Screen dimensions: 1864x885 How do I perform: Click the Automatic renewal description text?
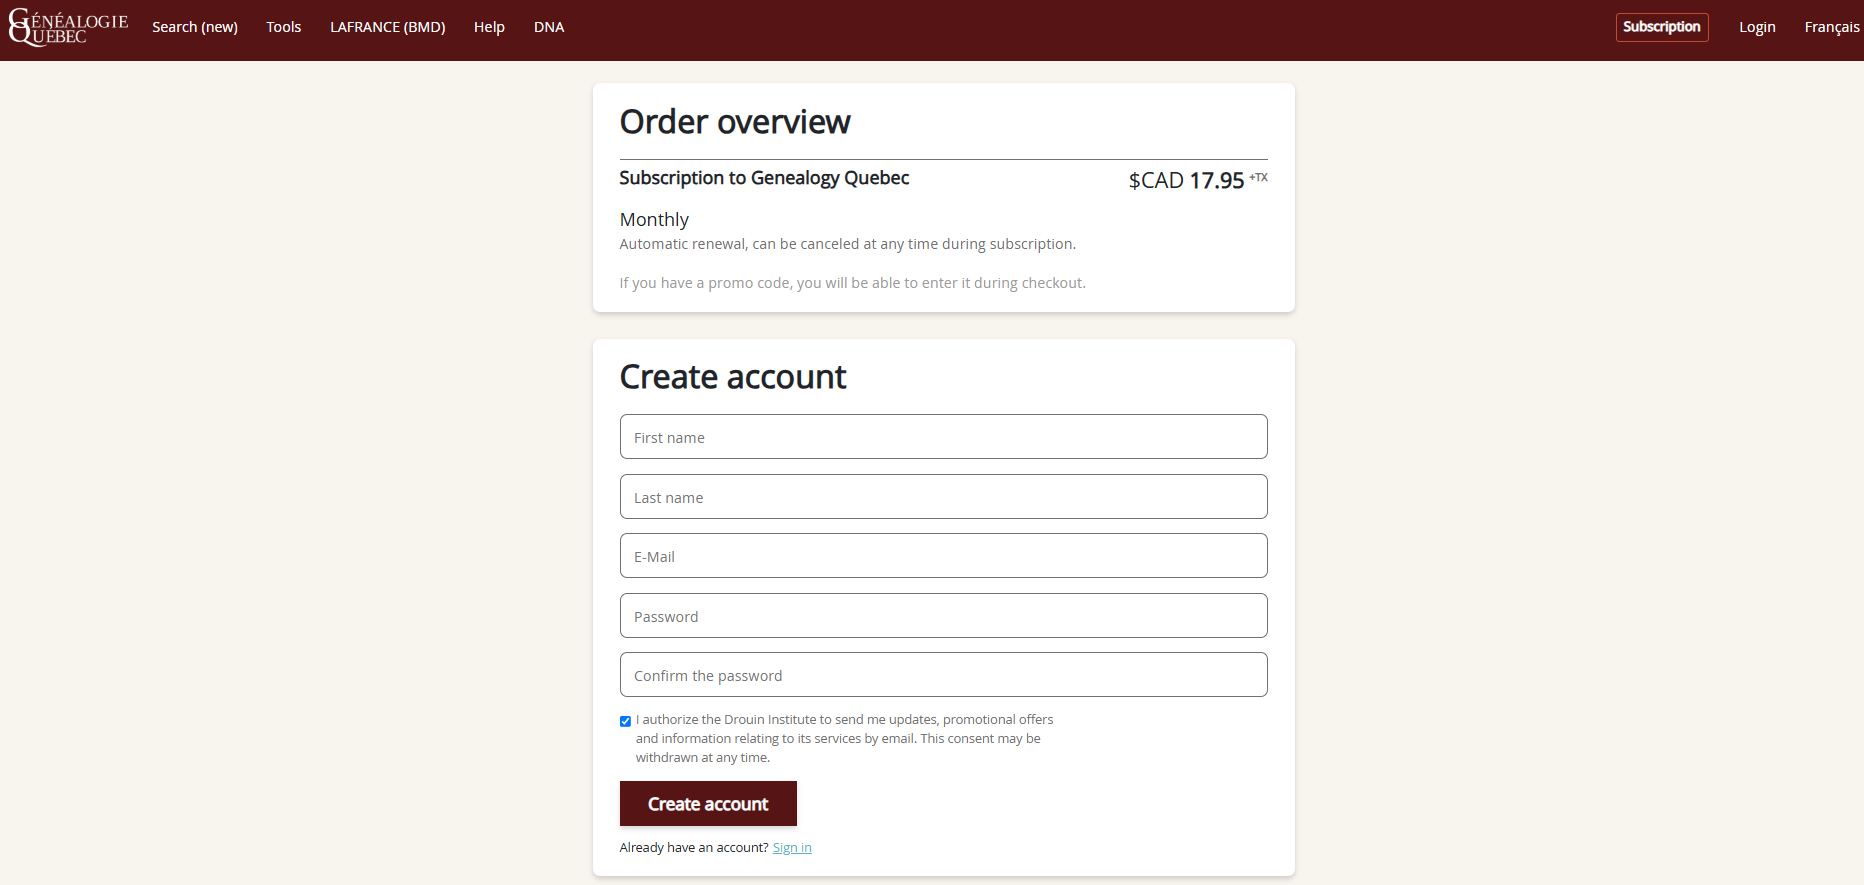click(848, 244)
